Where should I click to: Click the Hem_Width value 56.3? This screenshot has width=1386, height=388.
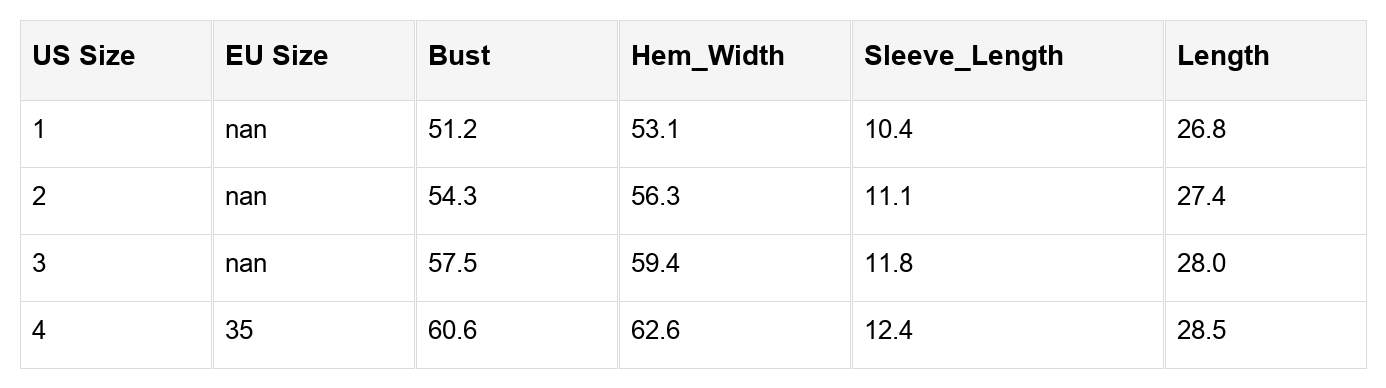(x=655, y=196)
